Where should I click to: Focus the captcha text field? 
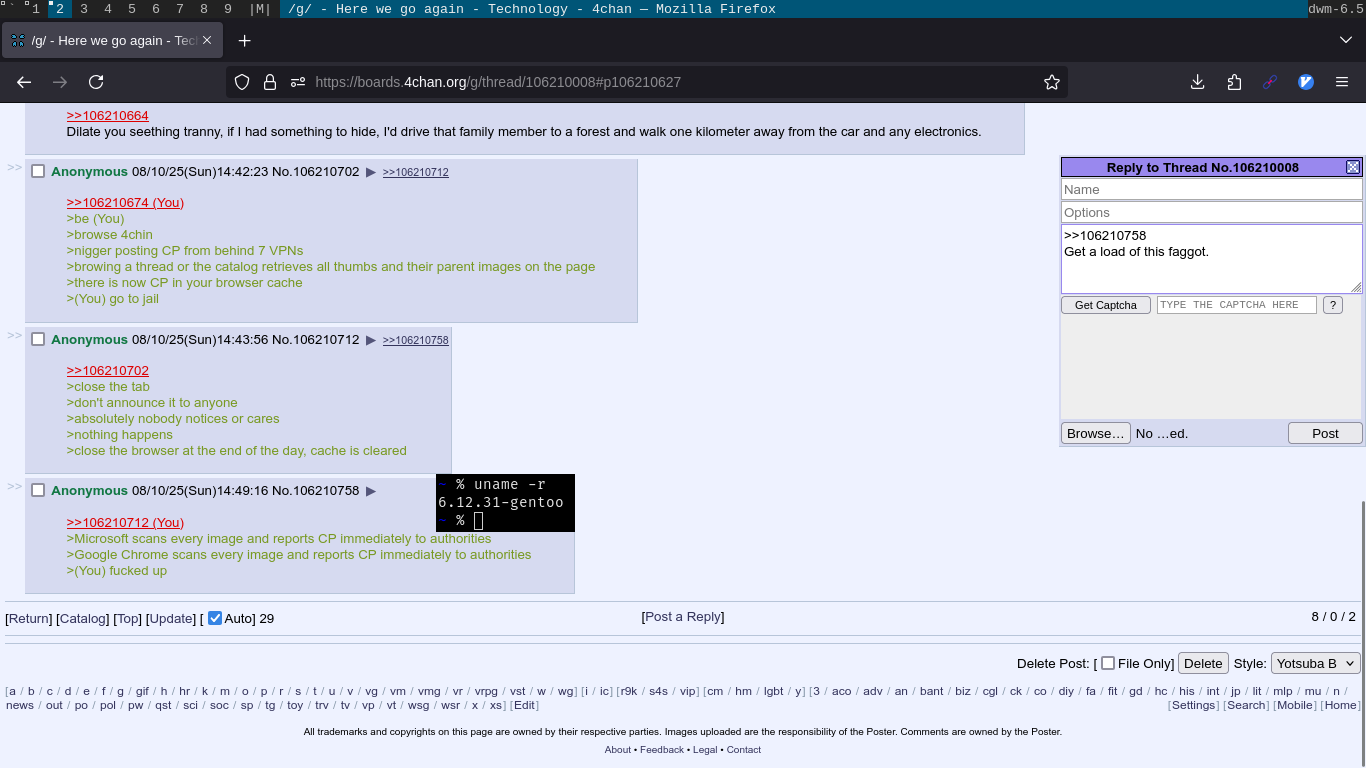pos(1237,305)
